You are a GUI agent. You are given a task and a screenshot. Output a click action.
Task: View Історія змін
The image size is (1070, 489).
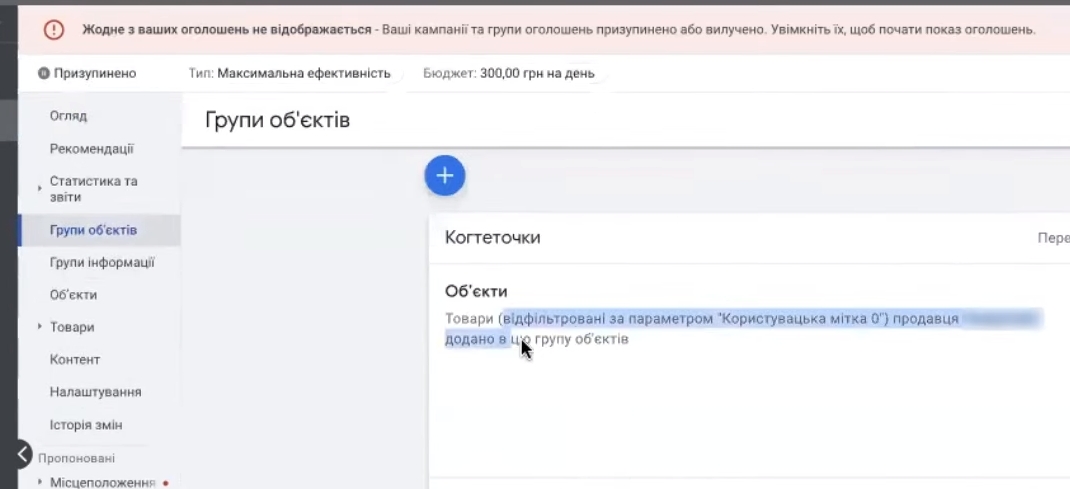tap(86, 425)
